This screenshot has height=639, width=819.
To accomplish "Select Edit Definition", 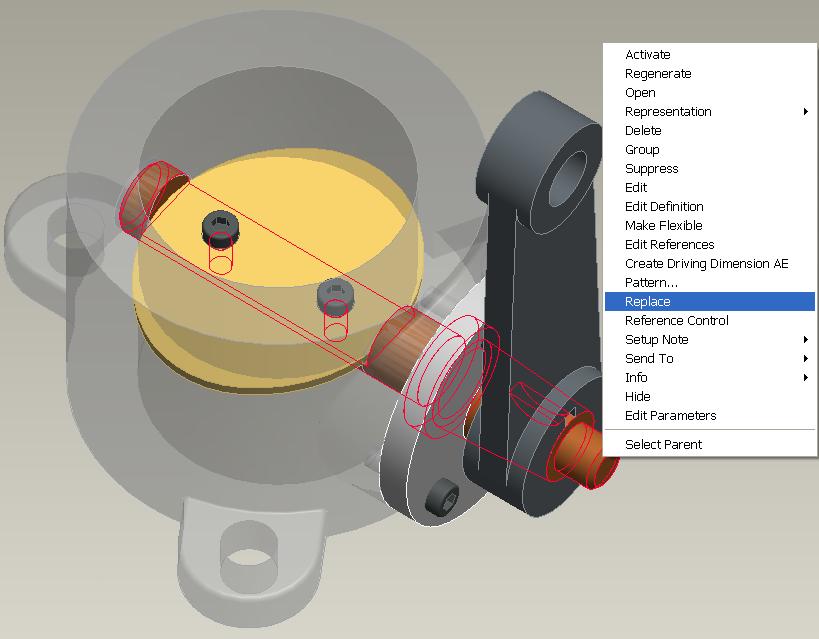I will 709,207.
